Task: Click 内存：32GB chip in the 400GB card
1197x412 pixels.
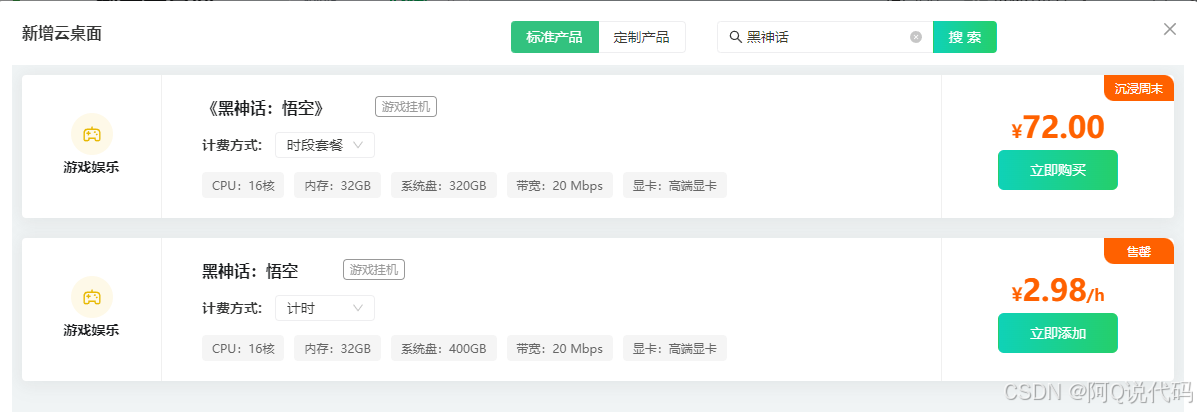Action: pos(337,348)
